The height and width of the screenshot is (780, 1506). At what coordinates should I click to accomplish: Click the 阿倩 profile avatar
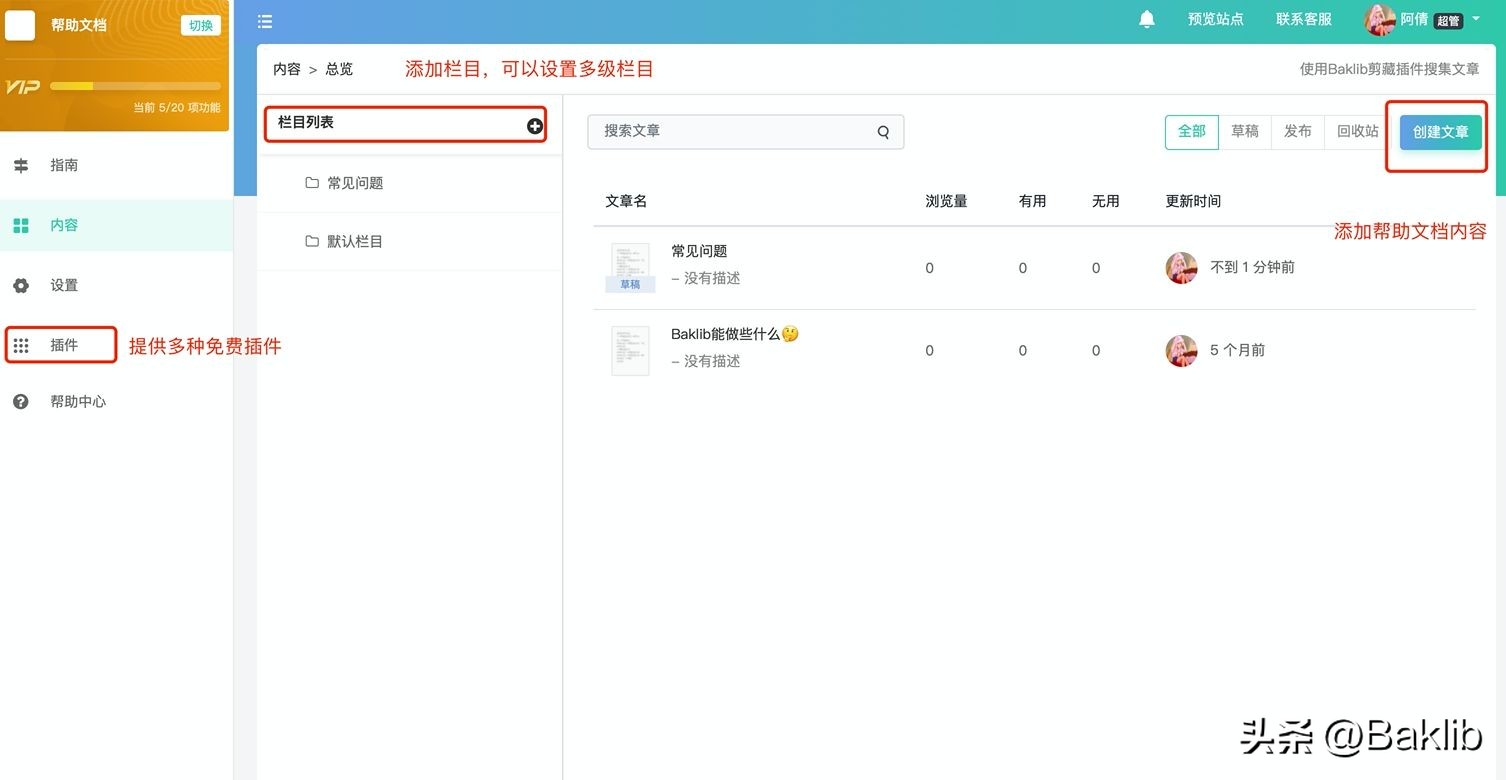click(x=1379, y=19)
